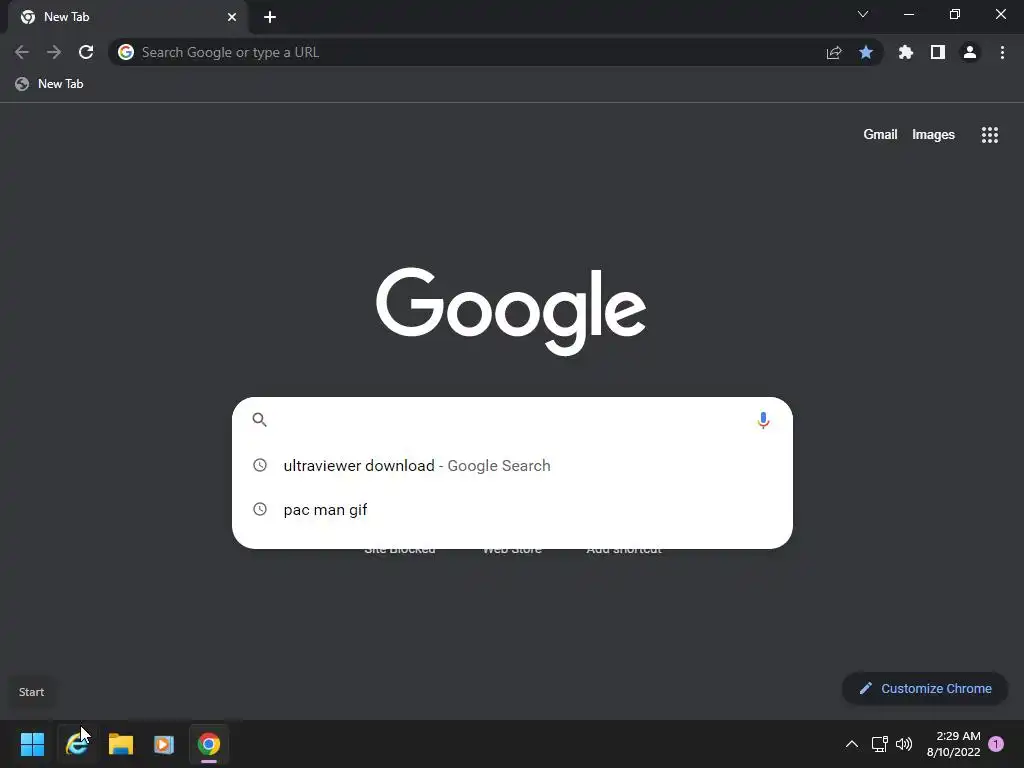Reload the page with the refresh icon
Viewport: 1024px width, 768px height.
pos(86,52)
